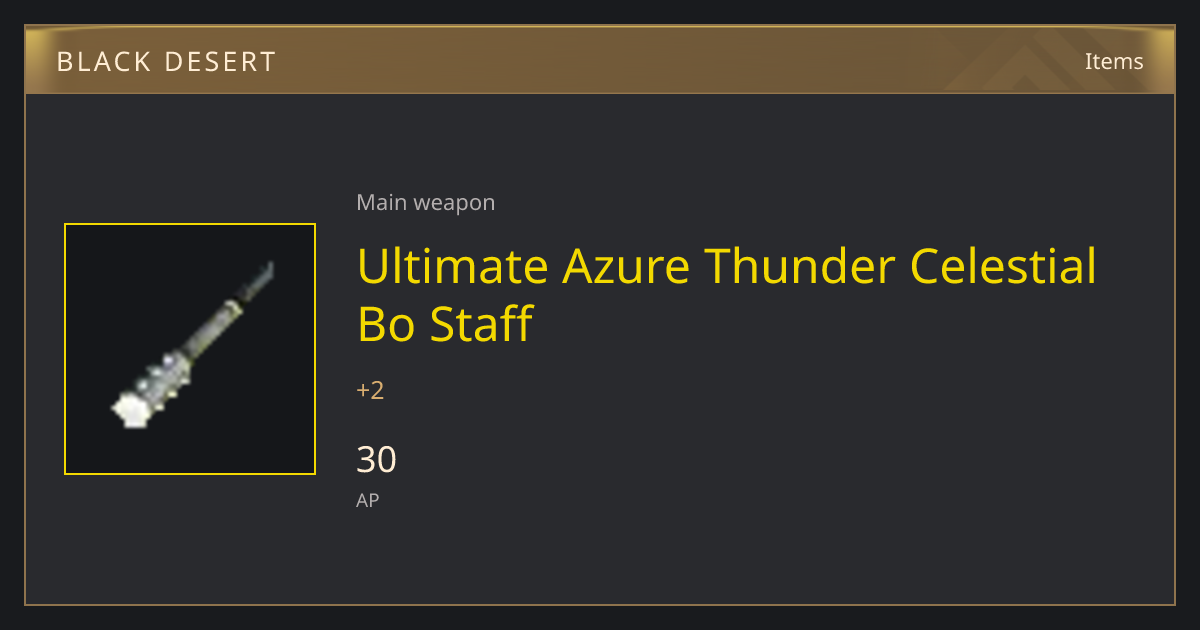1200x630 pixels.
Task: Click the word Azure in the item name
Action: coord(625,266)
